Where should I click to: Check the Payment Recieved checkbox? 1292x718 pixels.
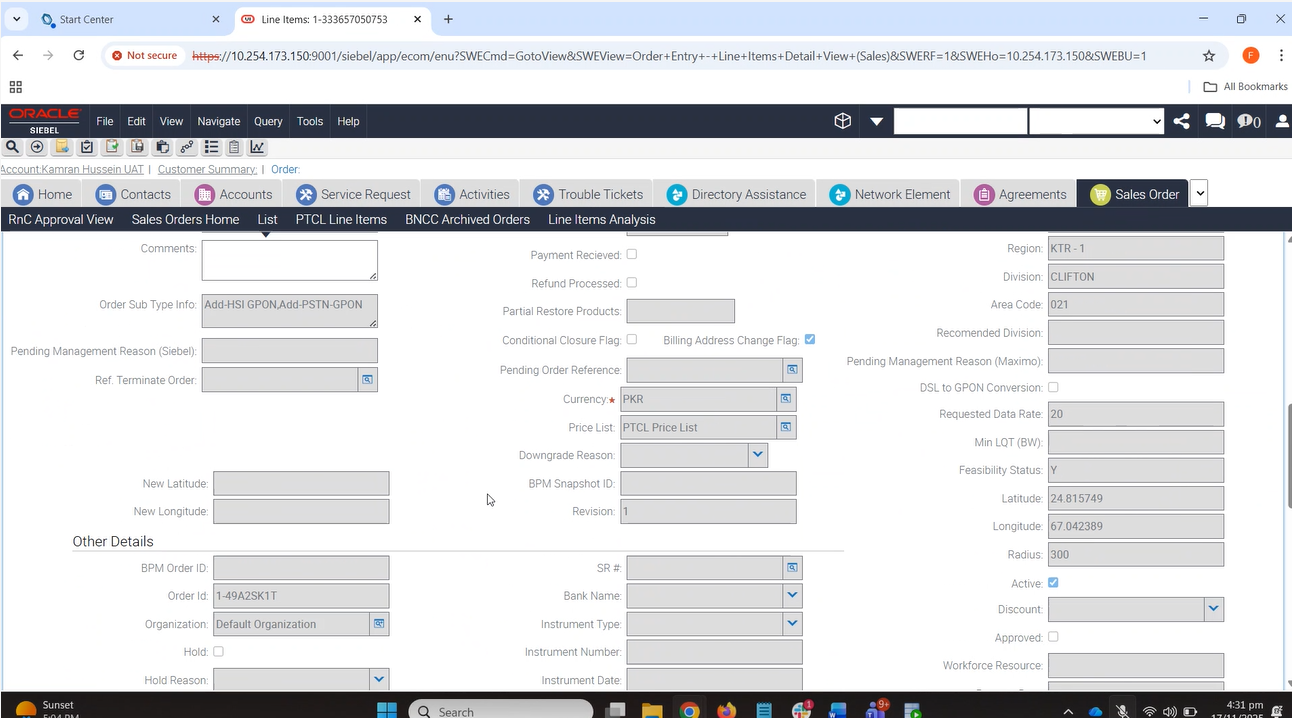tap(631, 255)
